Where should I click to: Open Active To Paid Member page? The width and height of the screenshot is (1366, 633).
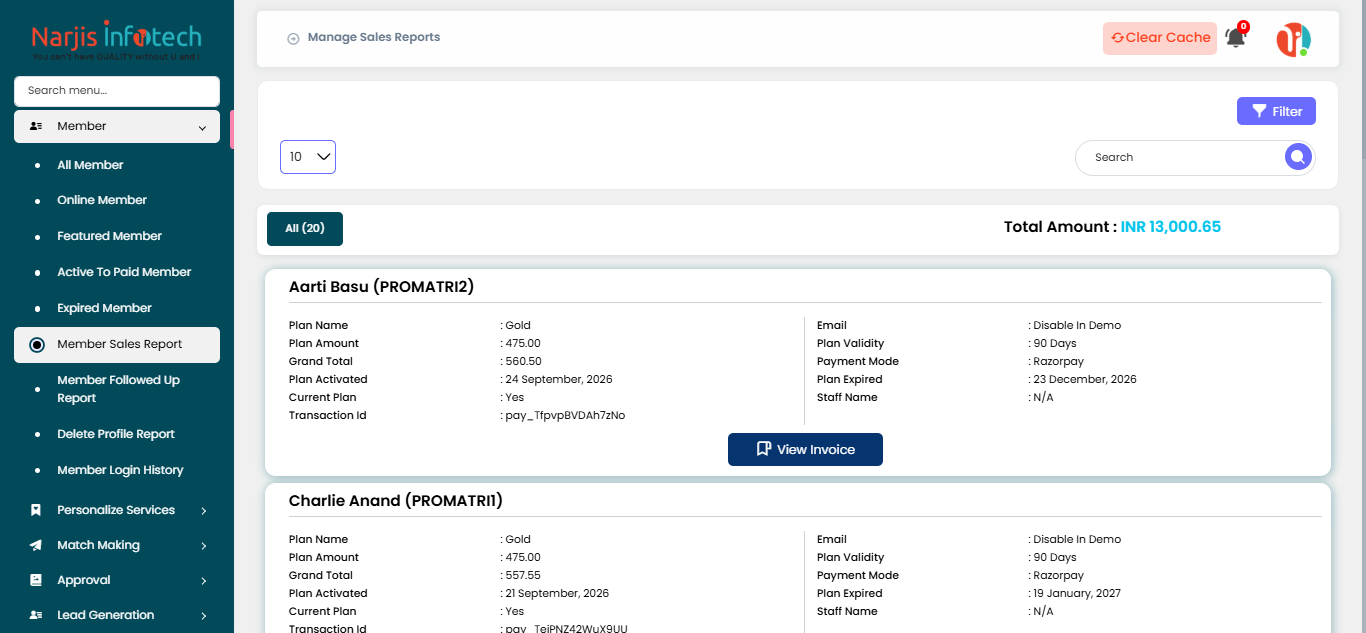[124, 272]
